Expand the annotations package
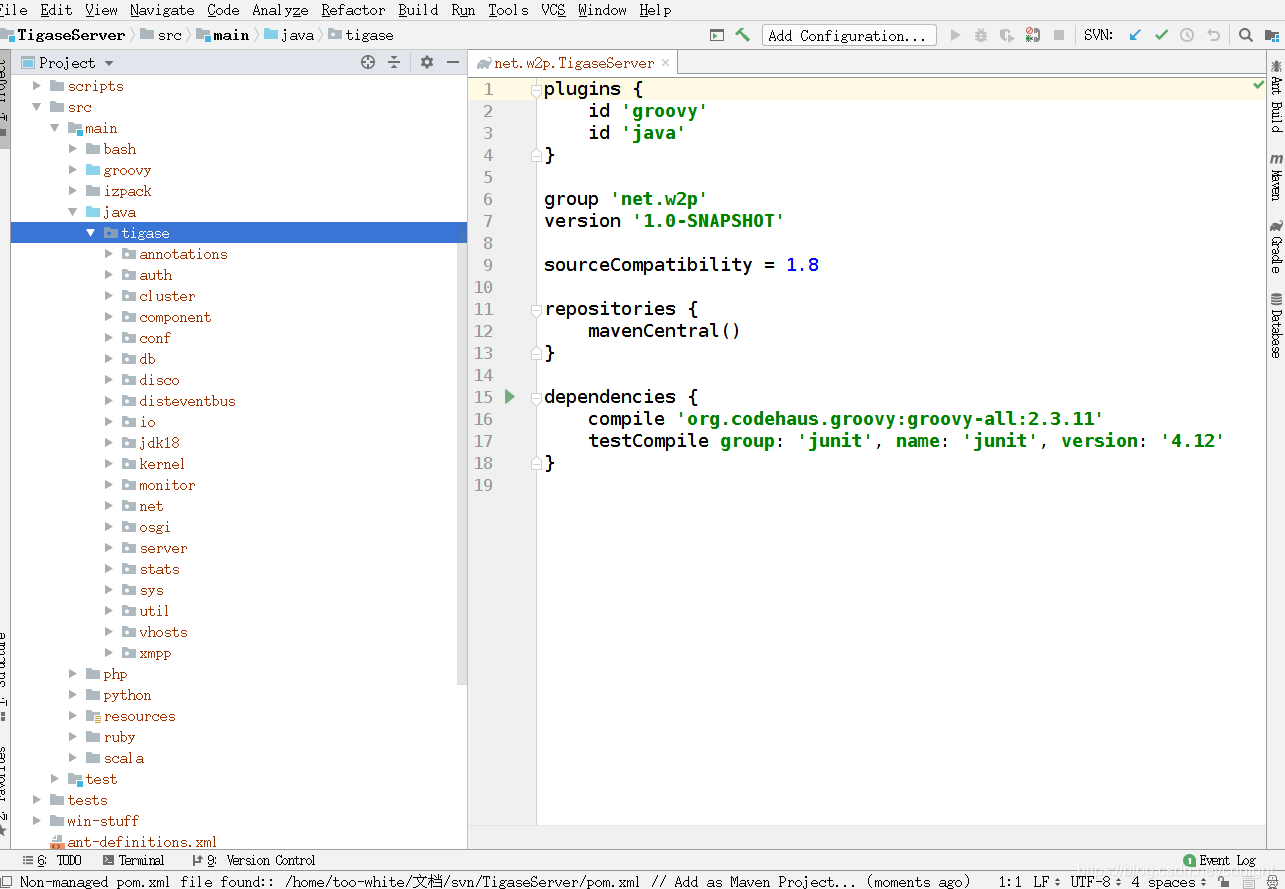Viewport: 1285px width, 889px height. pyautogui.click(x=109, y=254)
